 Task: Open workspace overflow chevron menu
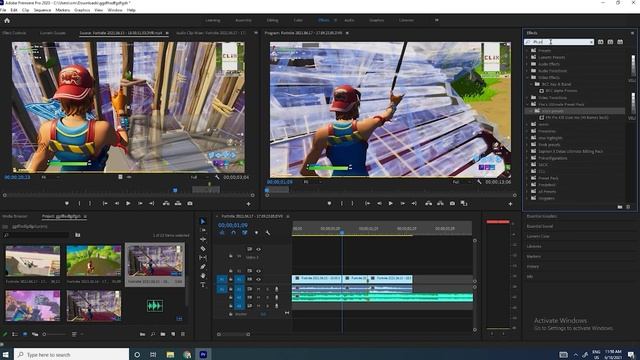pyautogui.click(x=437, y=20)
